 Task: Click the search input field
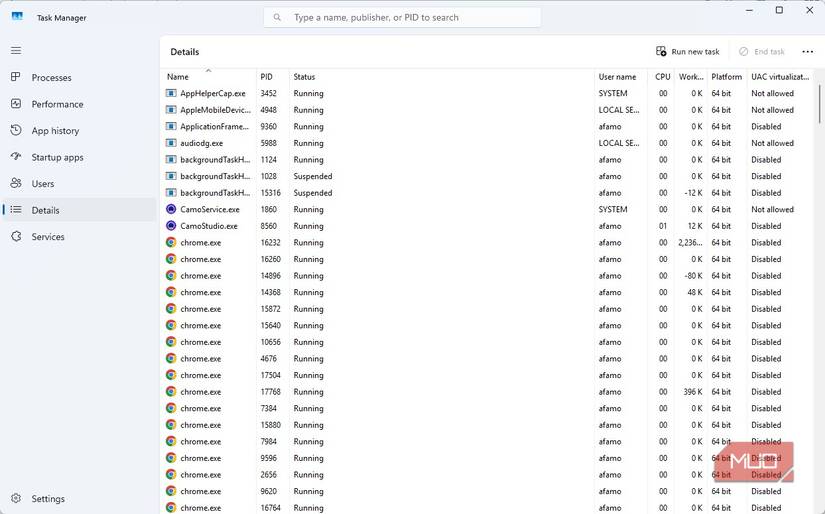tap(402, 17)
